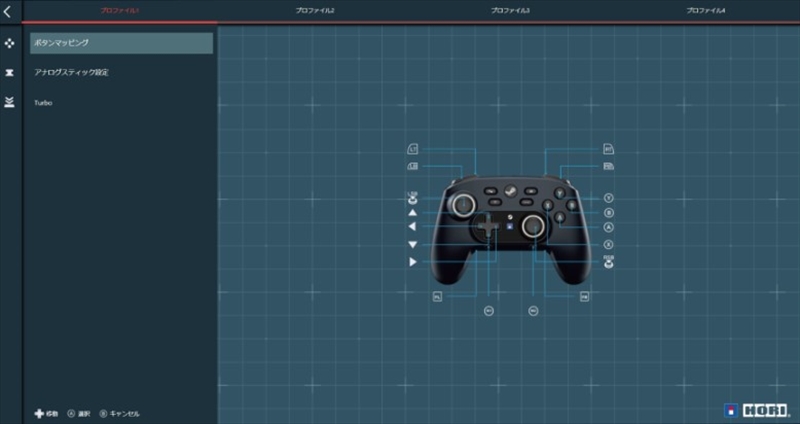Viewport: 800px width, 424px height.
Task: Select the D-pad left arrow mapping
Action: (x=412, y=227)
